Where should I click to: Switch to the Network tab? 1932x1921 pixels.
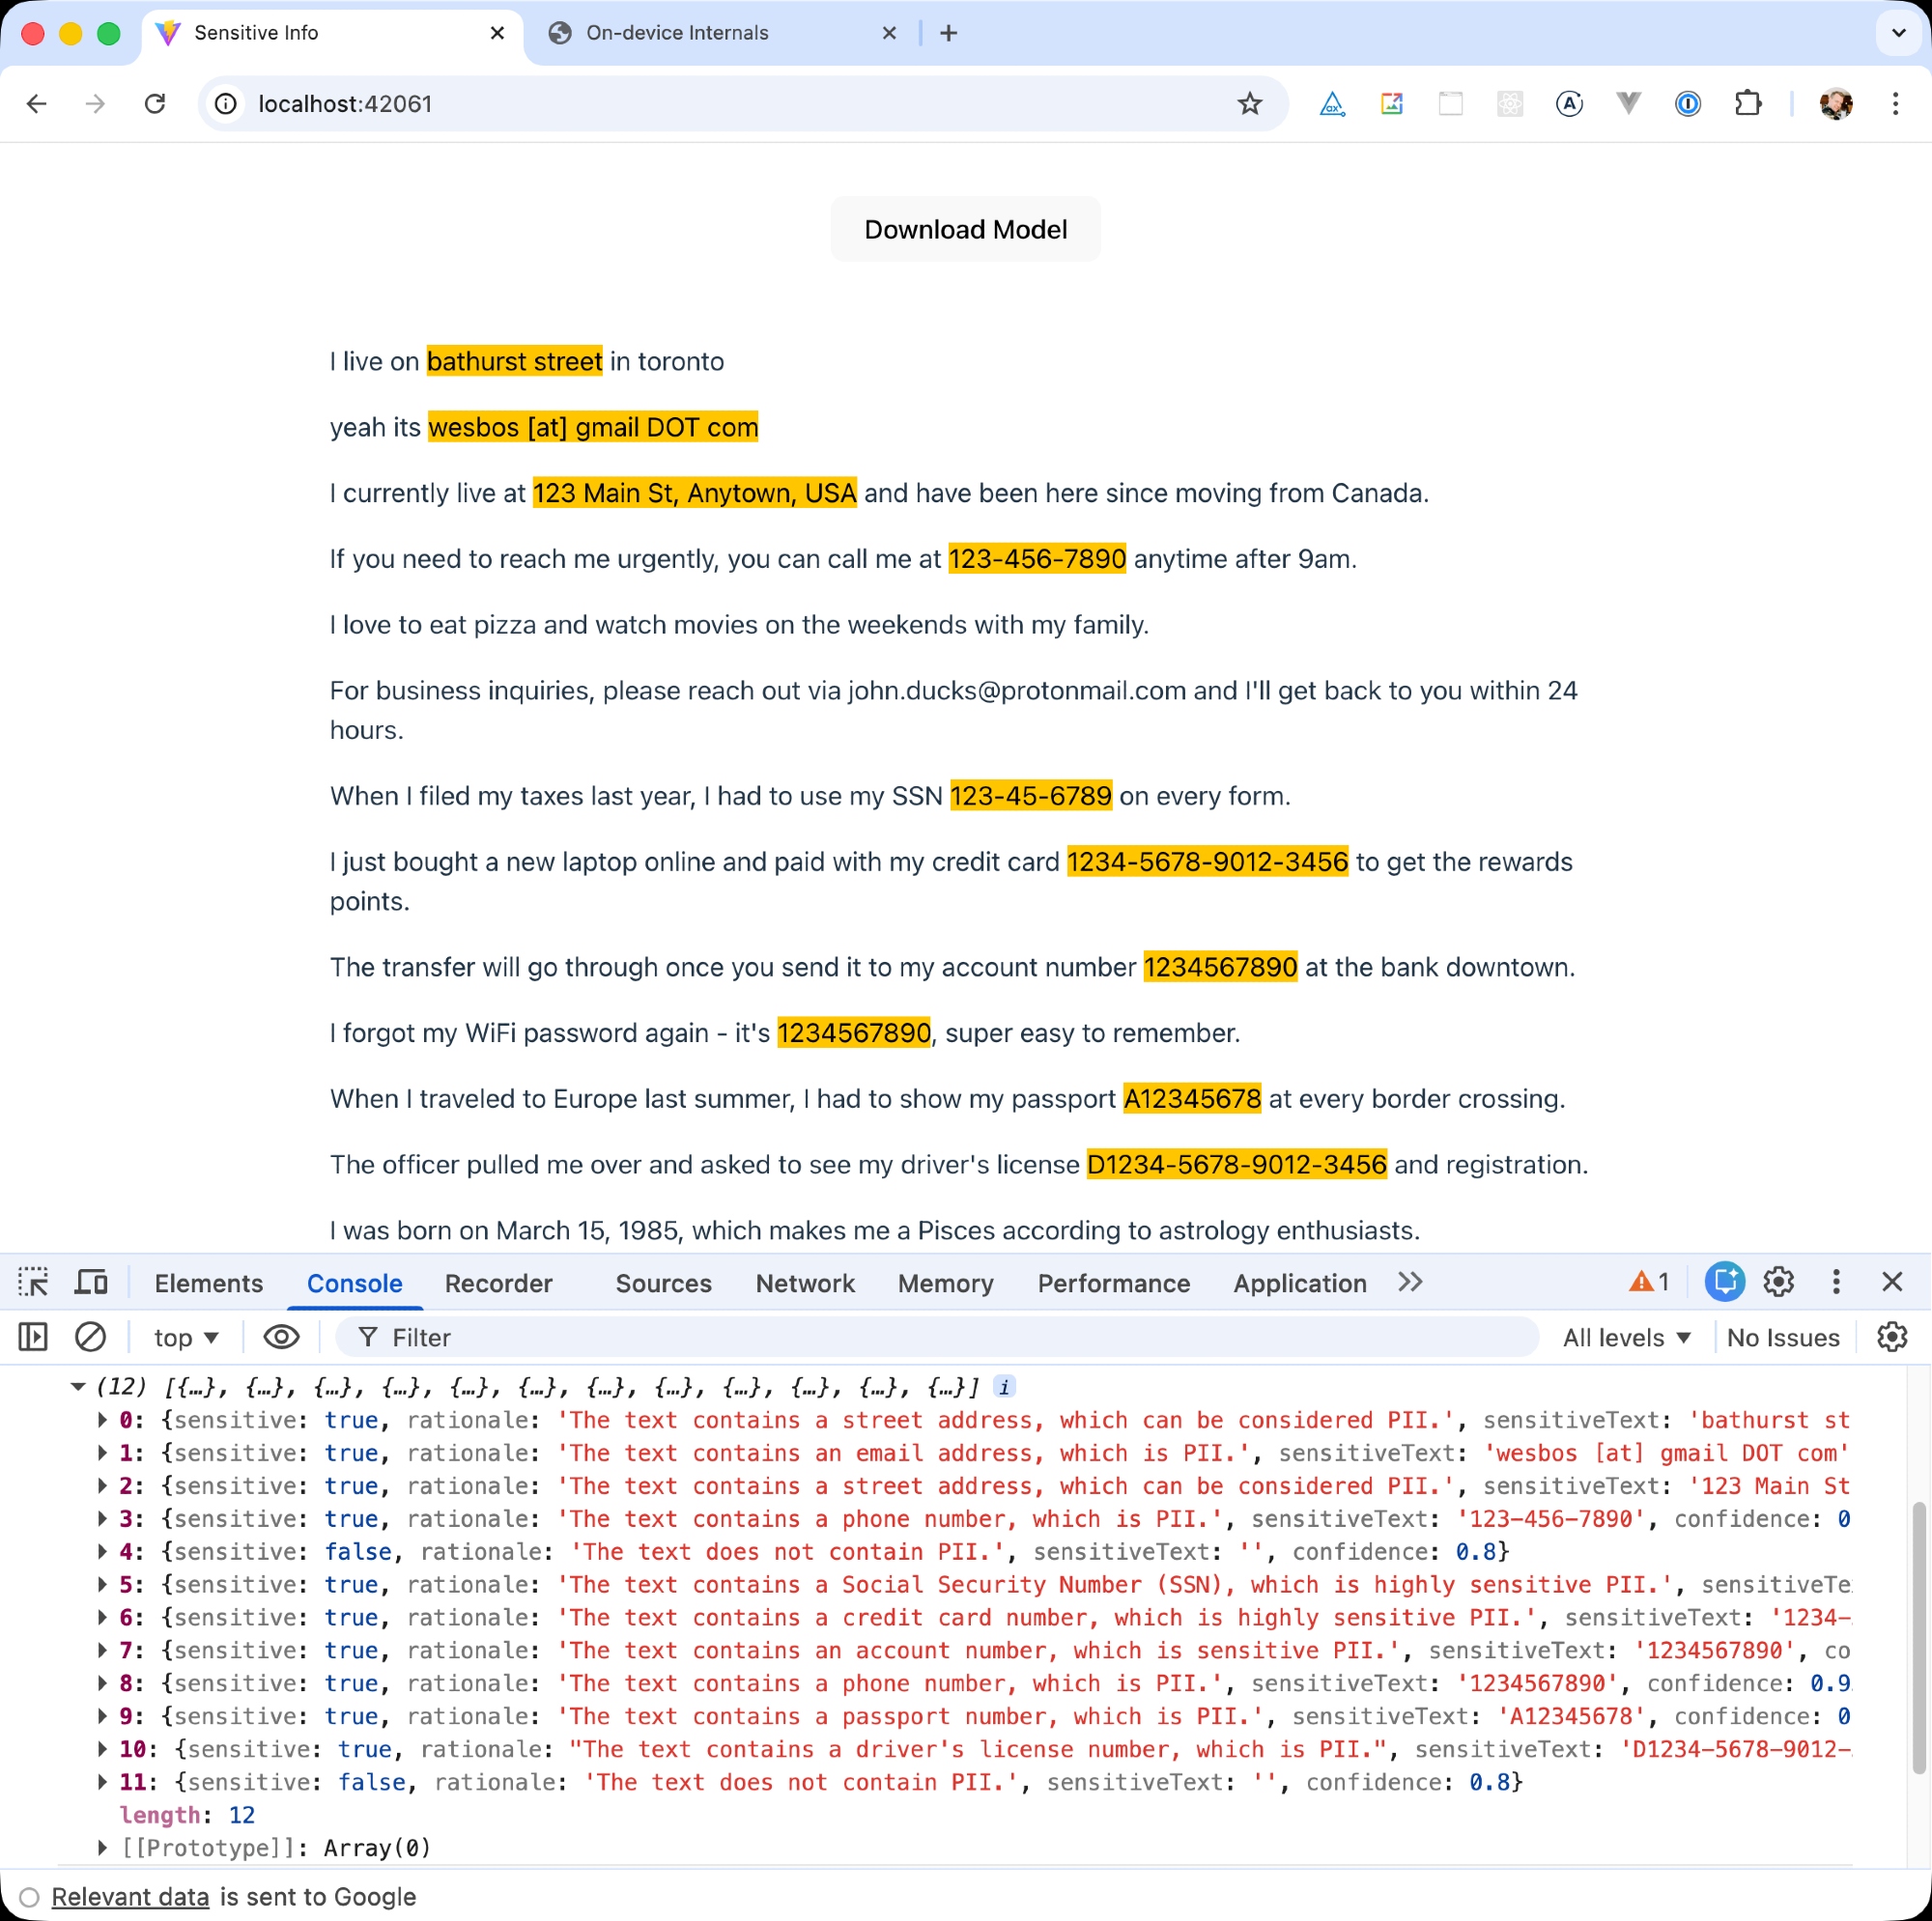pos(804,1283)
